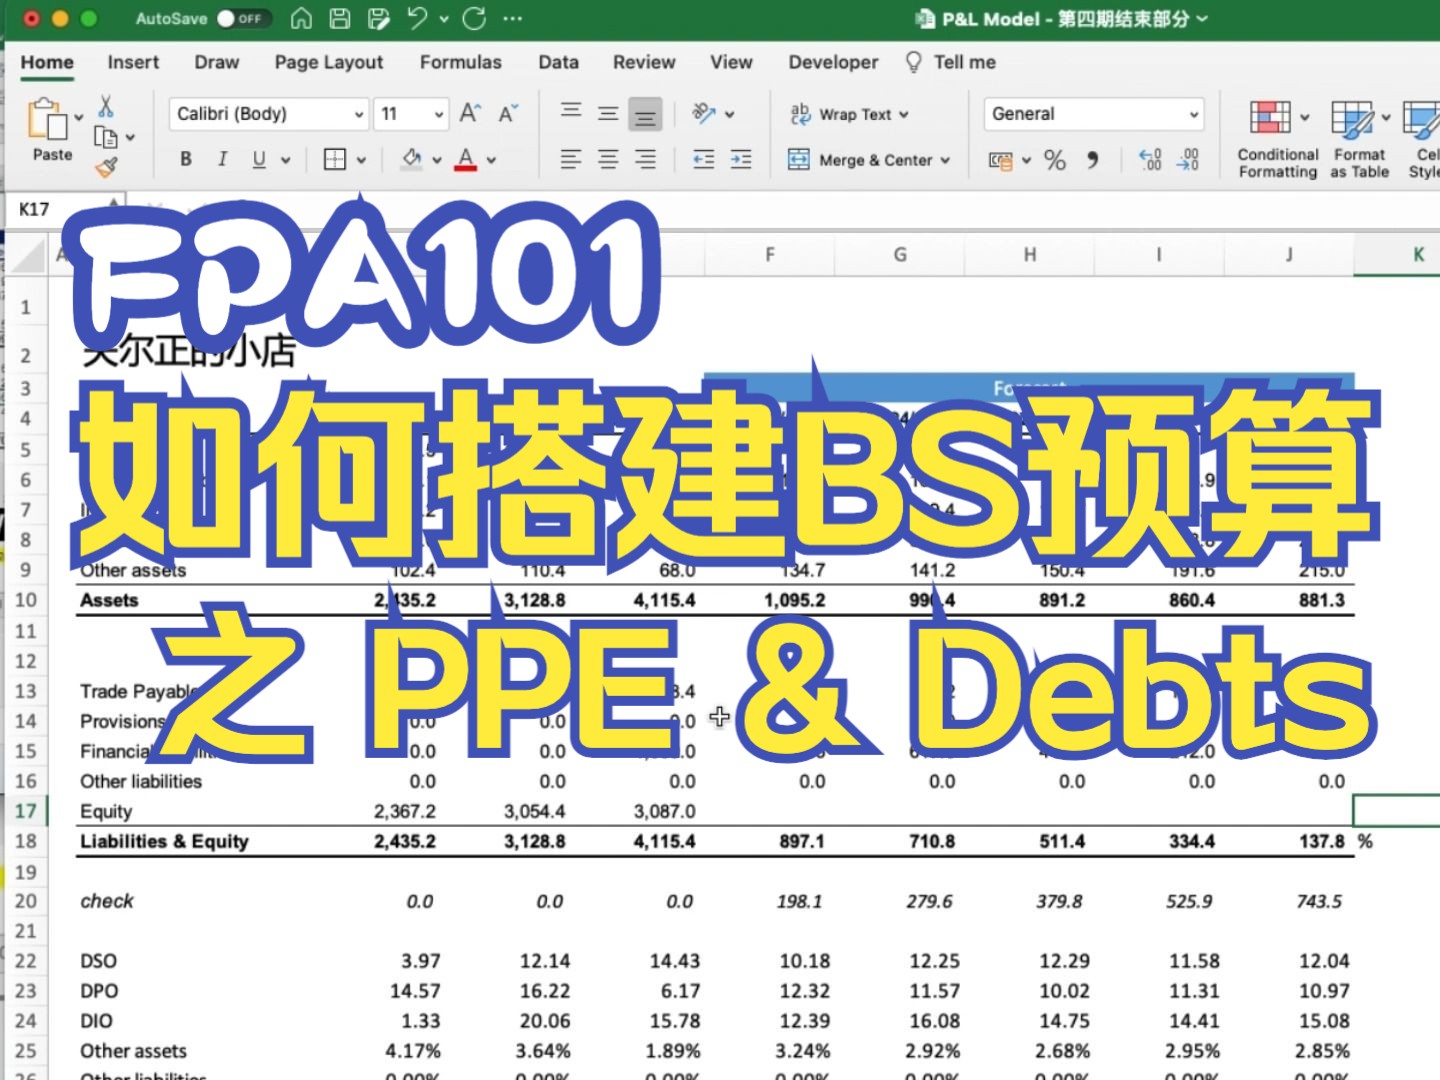Open the Merge & Center dropdown arrow
Viewport: 1440px width, 1080px height.
[x=945, y=160]
